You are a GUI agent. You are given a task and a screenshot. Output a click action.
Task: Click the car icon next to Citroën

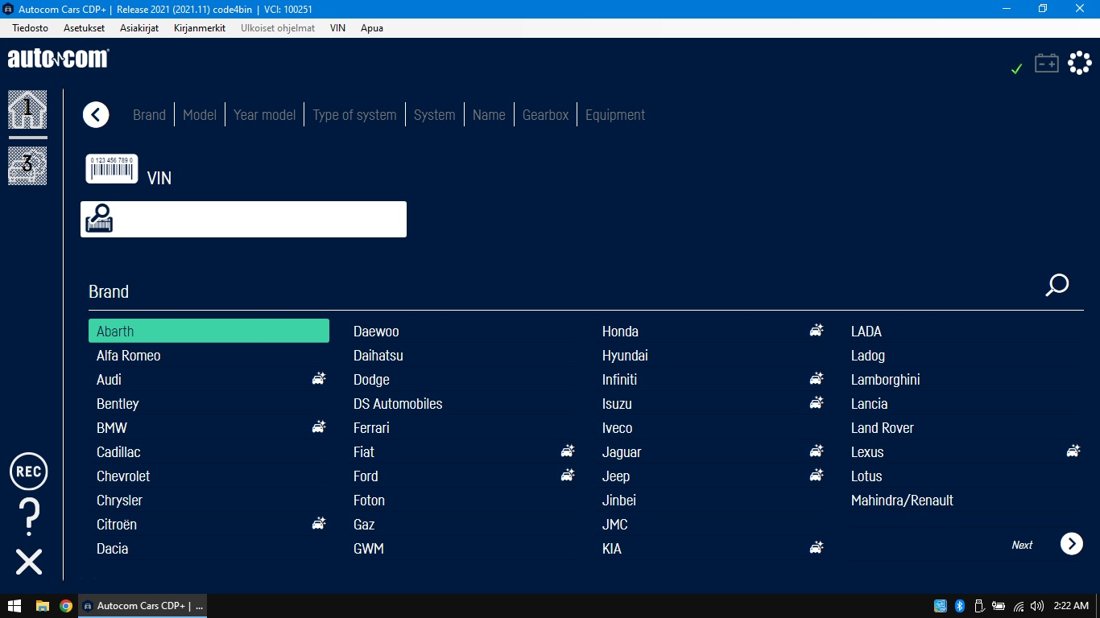(x=318, y=523)
